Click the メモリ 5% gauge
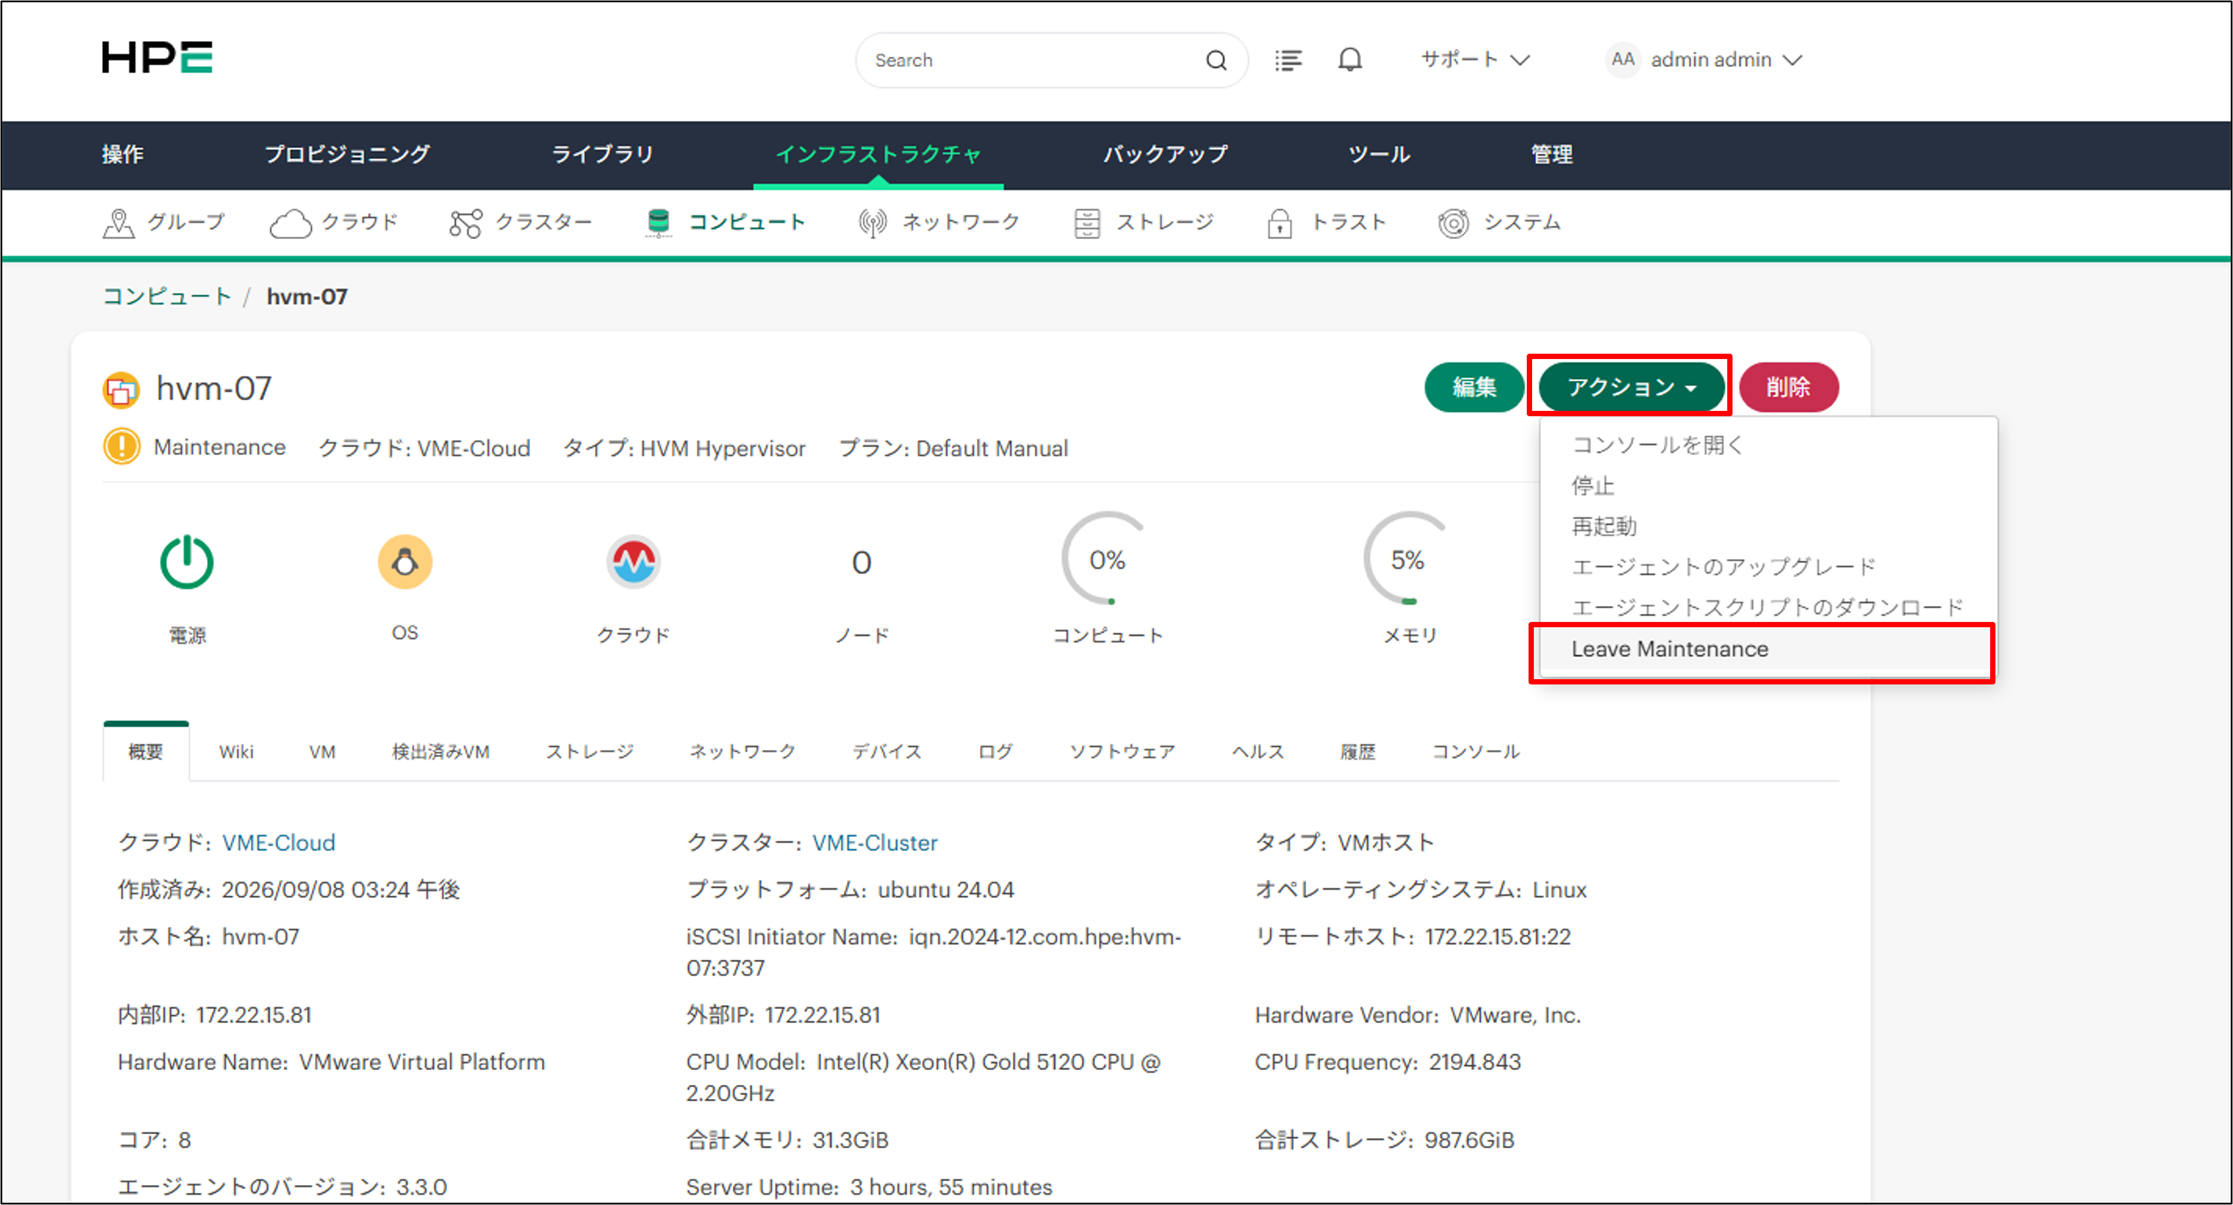This screenshot has height=1205, width=2233. (1408, 560)
